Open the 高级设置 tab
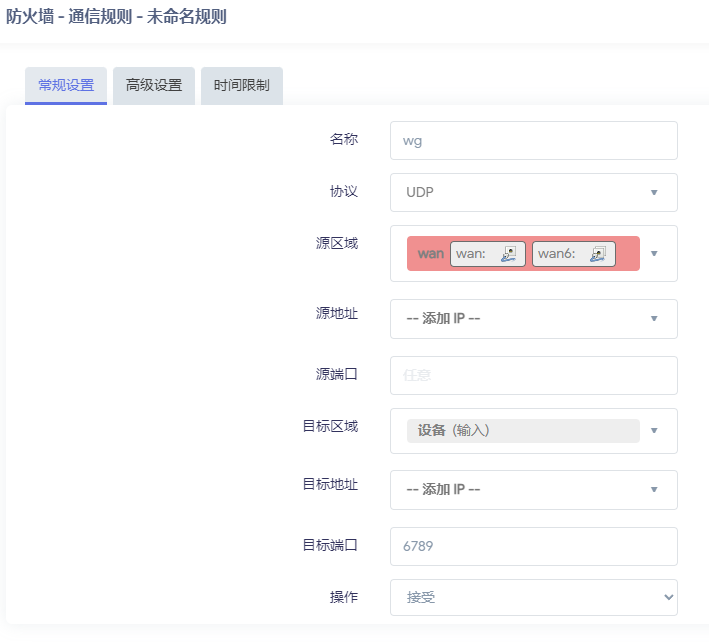The height and width of the screenshot is (642, 709). (154, 85)
